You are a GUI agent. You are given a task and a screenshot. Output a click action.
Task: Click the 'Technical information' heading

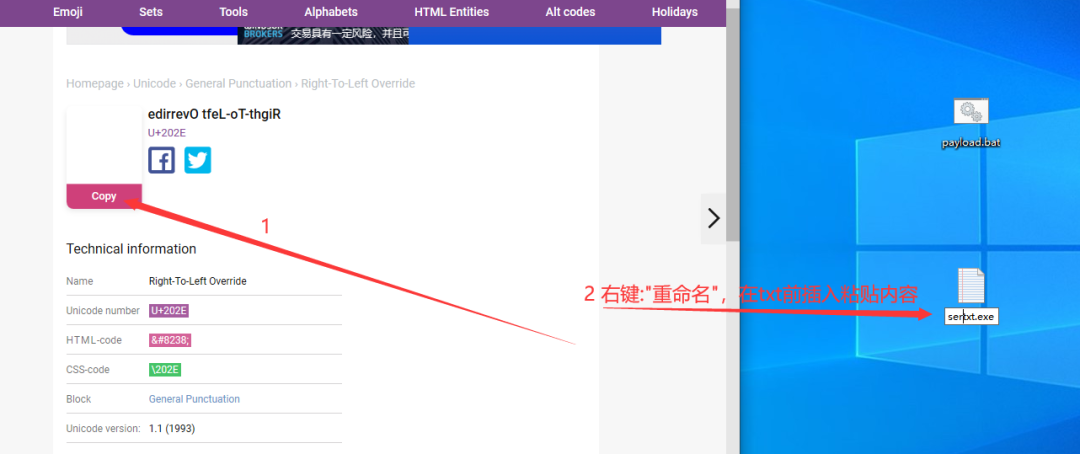131,249
